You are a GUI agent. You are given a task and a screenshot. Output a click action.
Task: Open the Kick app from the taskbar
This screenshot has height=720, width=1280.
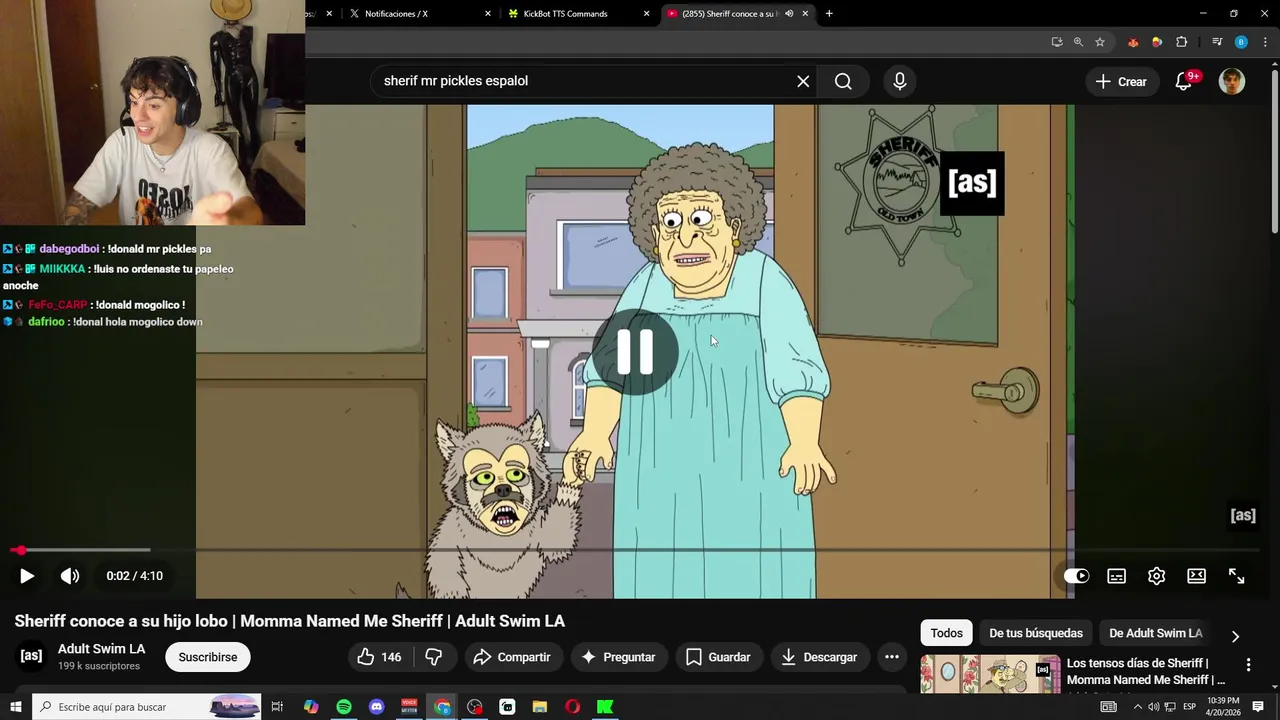[605, 707]
